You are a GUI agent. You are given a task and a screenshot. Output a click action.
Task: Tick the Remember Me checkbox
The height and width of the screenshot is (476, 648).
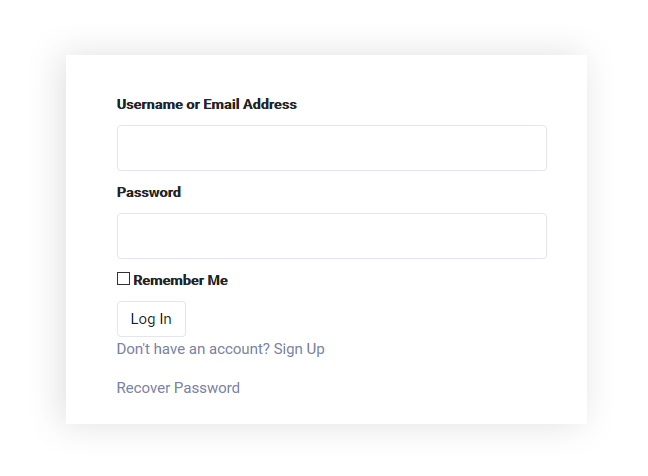[x=123, y=279]
